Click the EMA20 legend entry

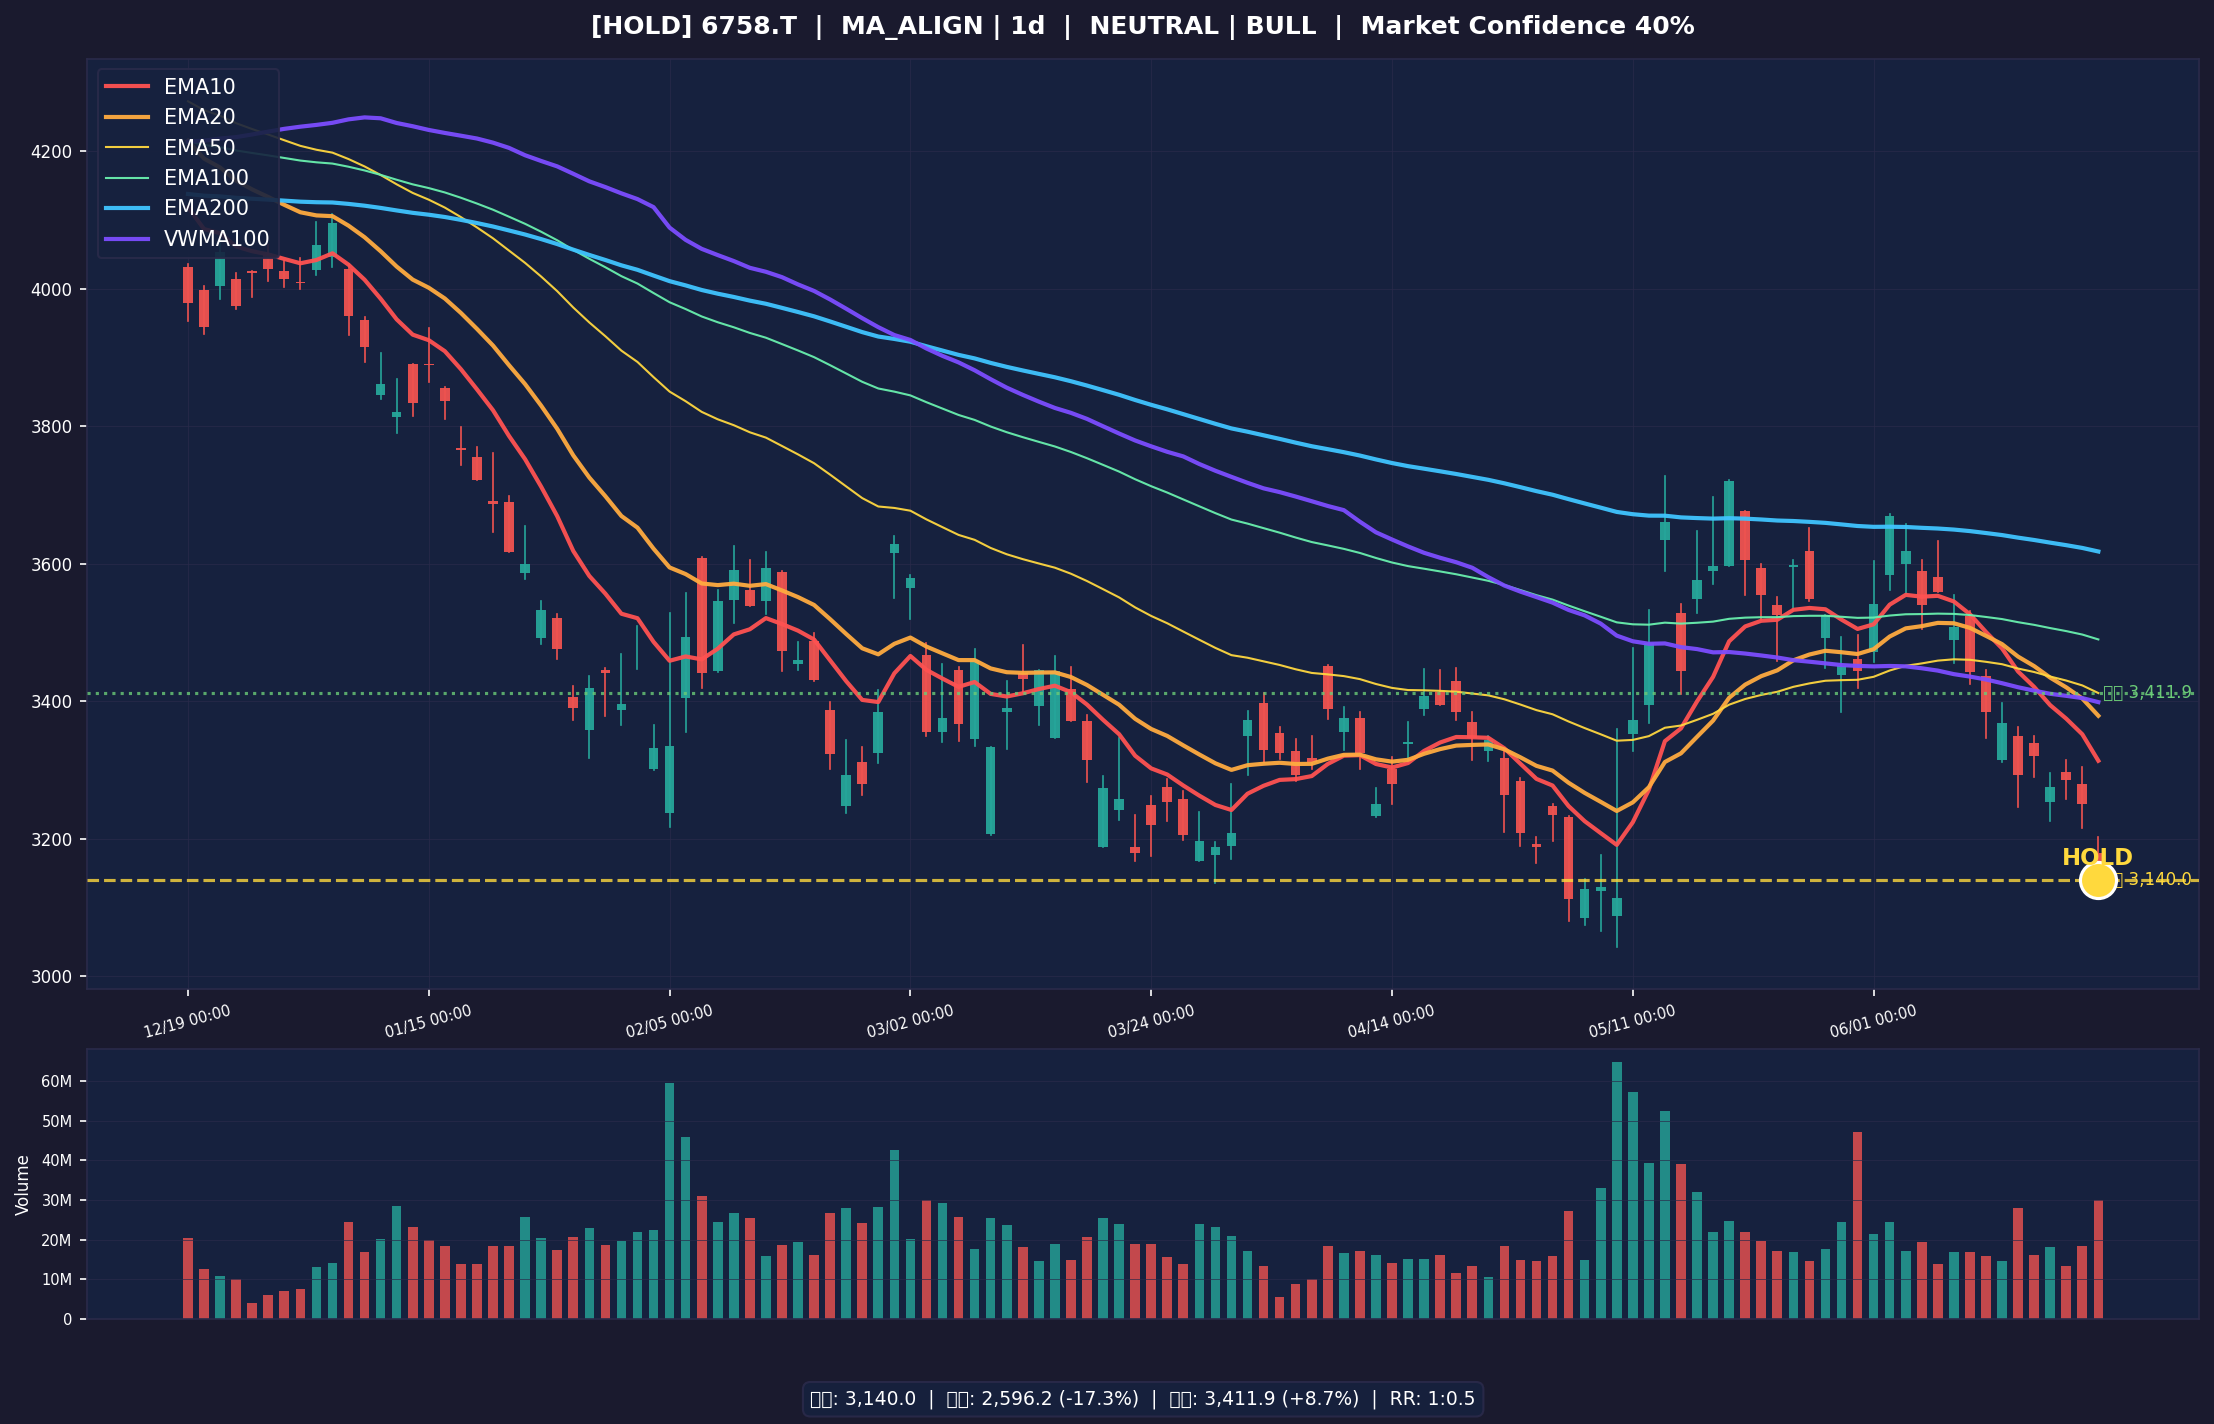pyautogui.click(x=170, y=118)
